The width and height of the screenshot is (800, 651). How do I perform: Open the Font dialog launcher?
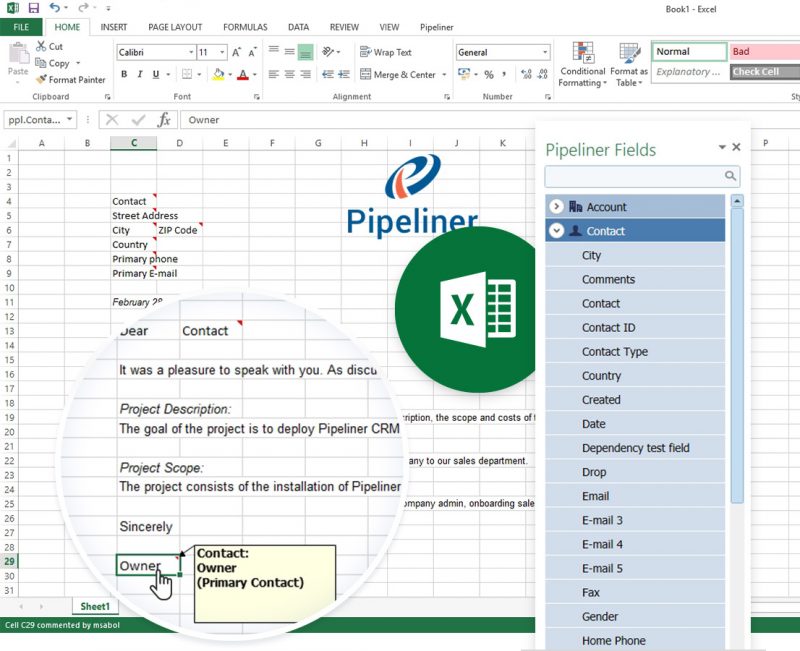(x=257, y=96)
